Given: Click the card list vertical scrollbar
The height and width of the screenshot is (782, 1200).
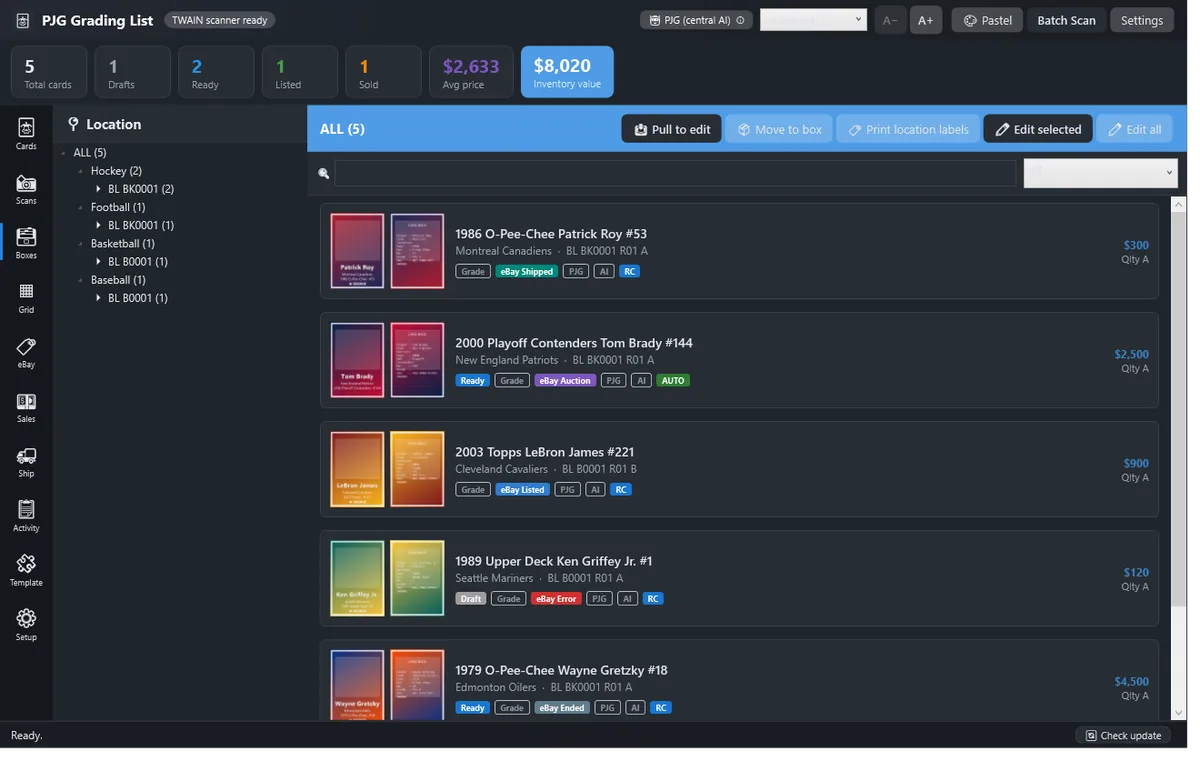Looking at the screenshot, I should point(1178,460).
